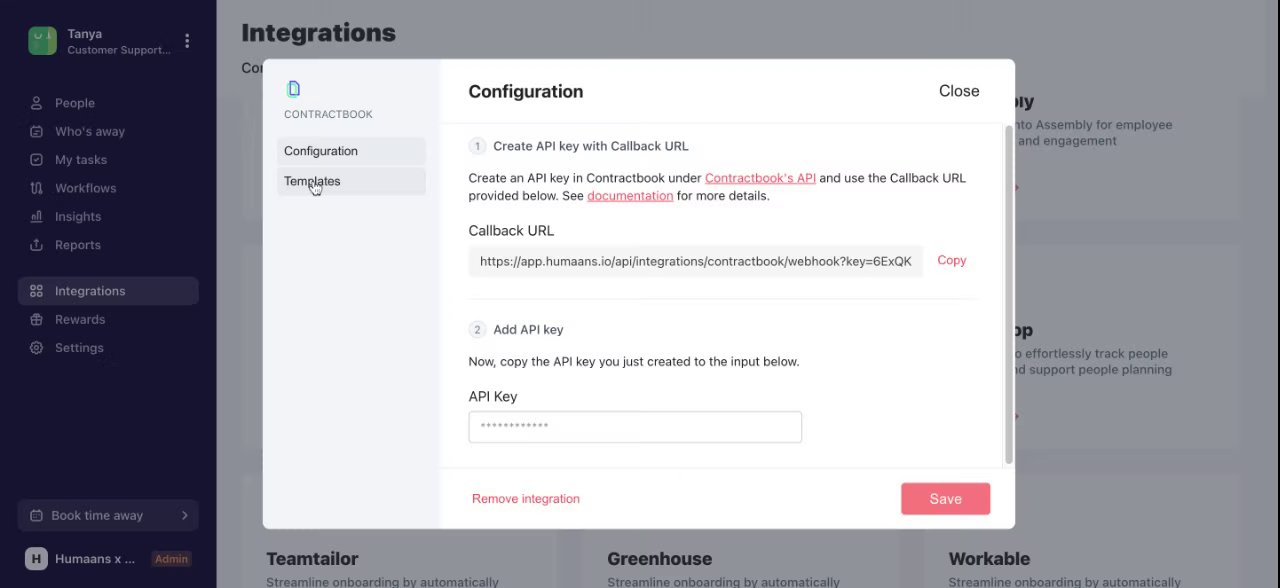This screenshot has height=588, width=1280.
Task: Click the People sidebar icon
Action: point(37,103)
